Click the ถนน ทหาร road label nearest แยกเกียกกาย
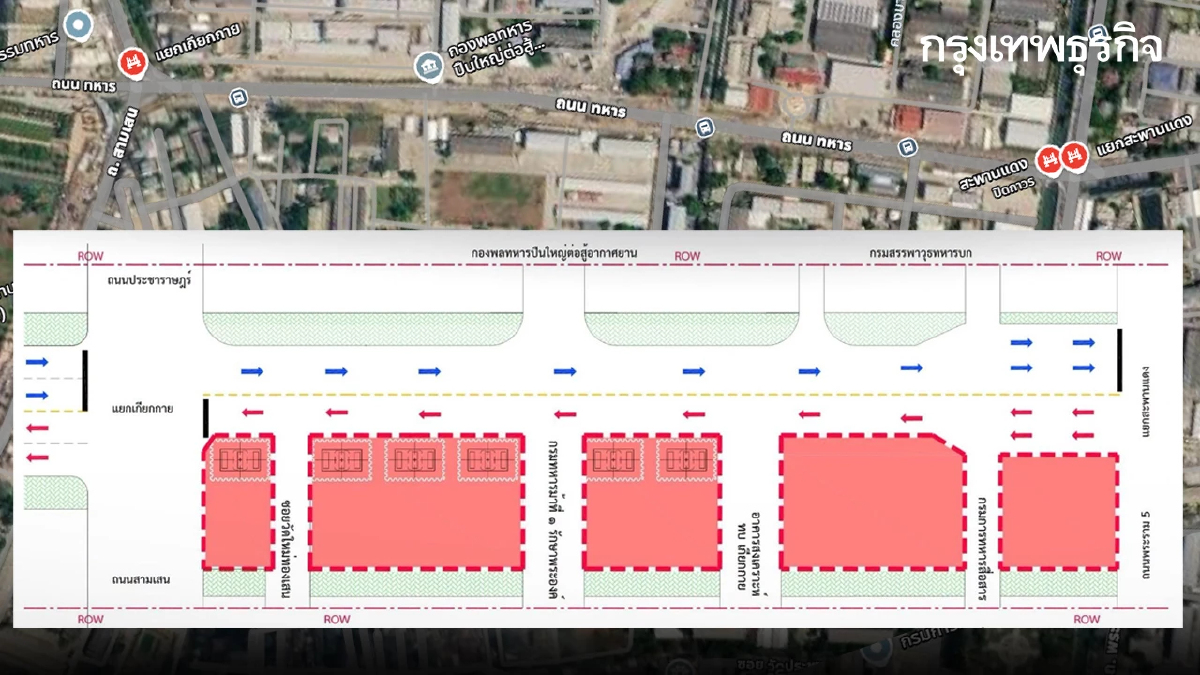The width and height of the screenshot is (1200, 675). point(84,87)
